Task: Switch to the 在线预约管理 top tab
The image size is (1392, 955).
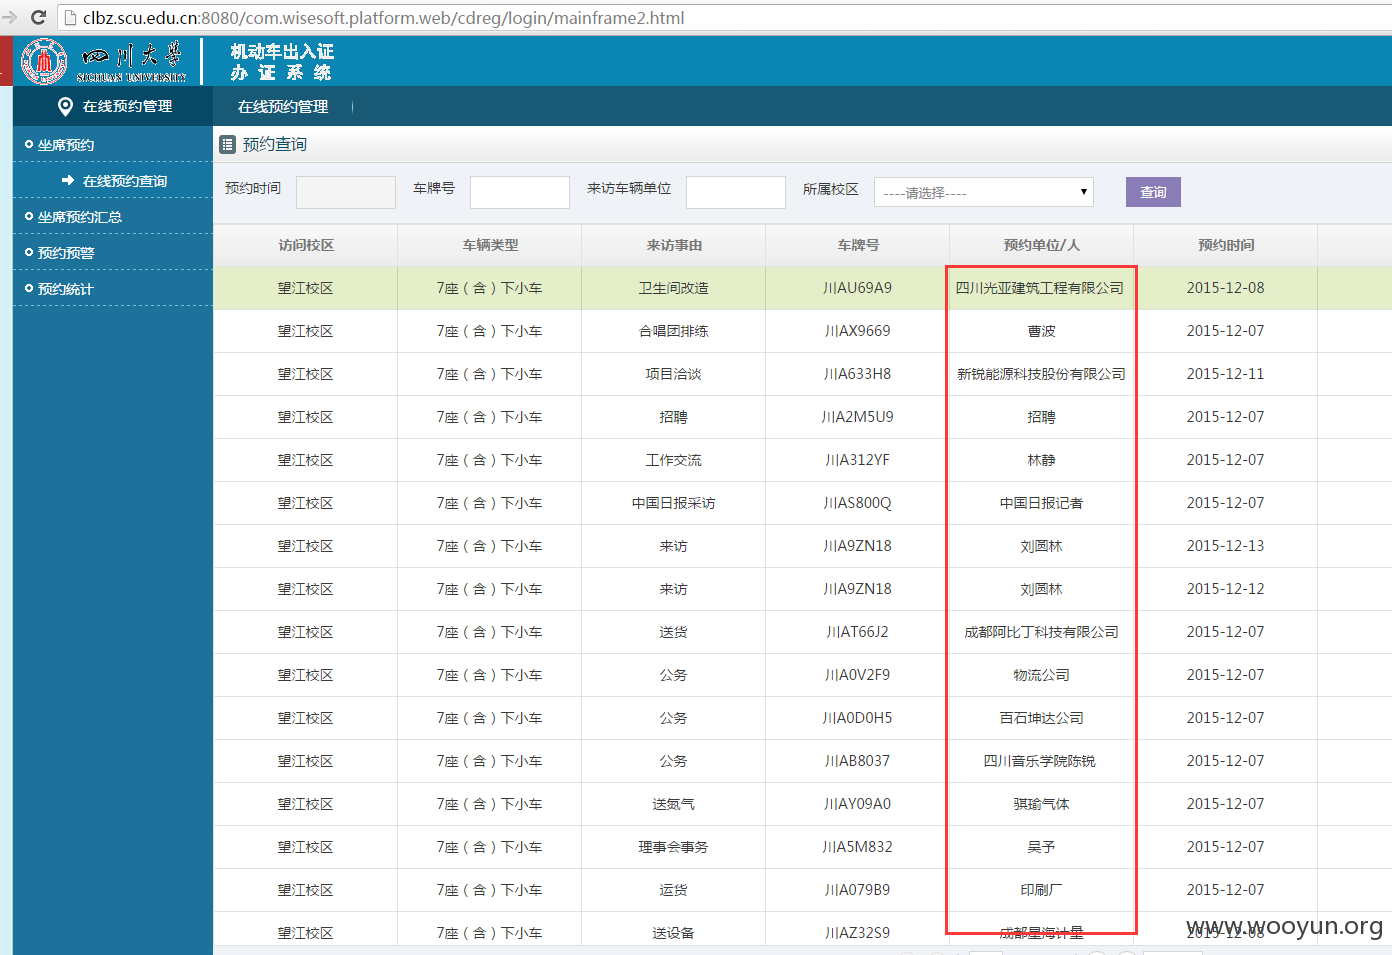Action: click(x=283, y=106)
